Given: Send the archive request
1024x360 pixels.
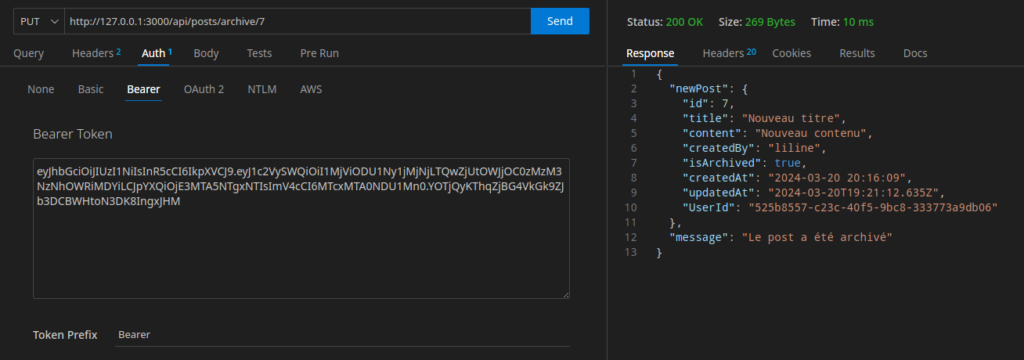Looking at the screenshot, I should click(560, 21).
